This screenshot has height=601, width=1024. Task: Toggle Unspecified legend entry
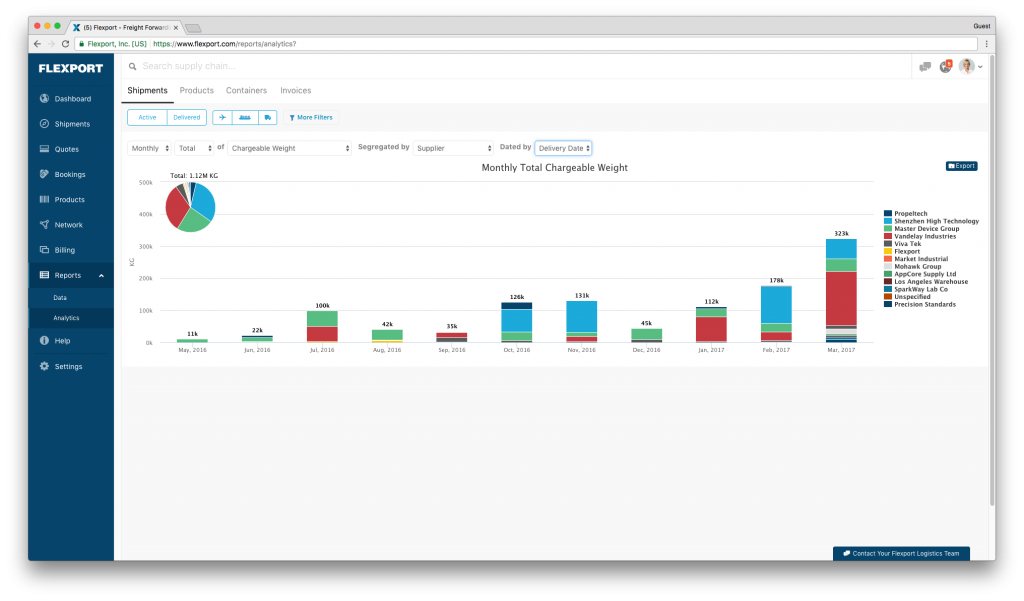(x=908, y=297)
